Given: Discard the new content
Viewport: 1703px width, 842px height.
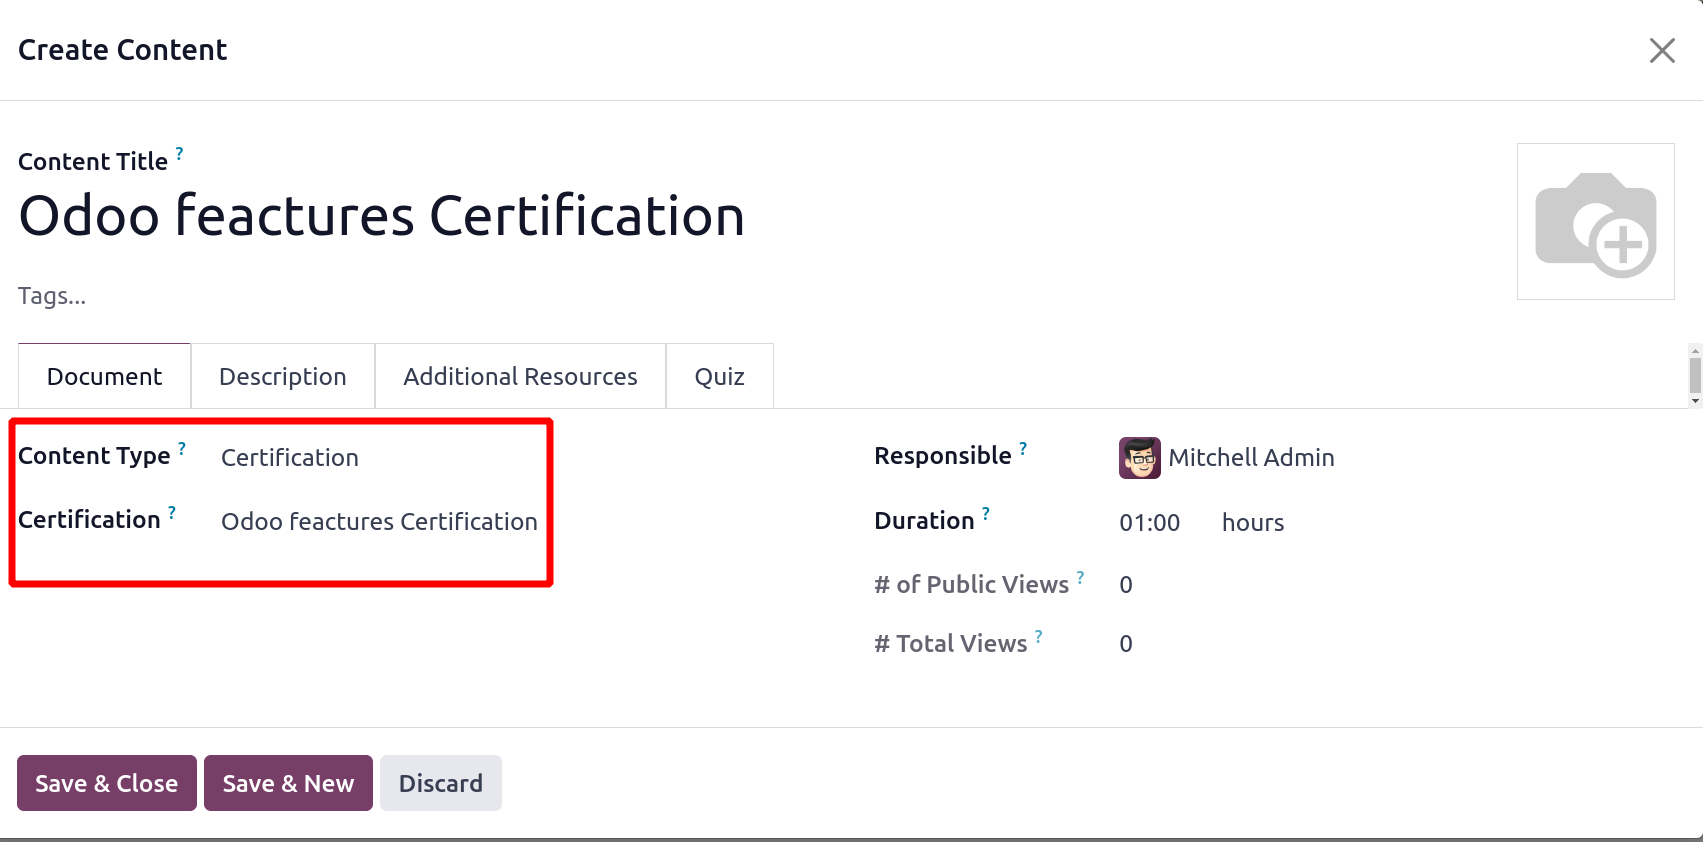Looking at the screenshot, I should tap(441, 783).
